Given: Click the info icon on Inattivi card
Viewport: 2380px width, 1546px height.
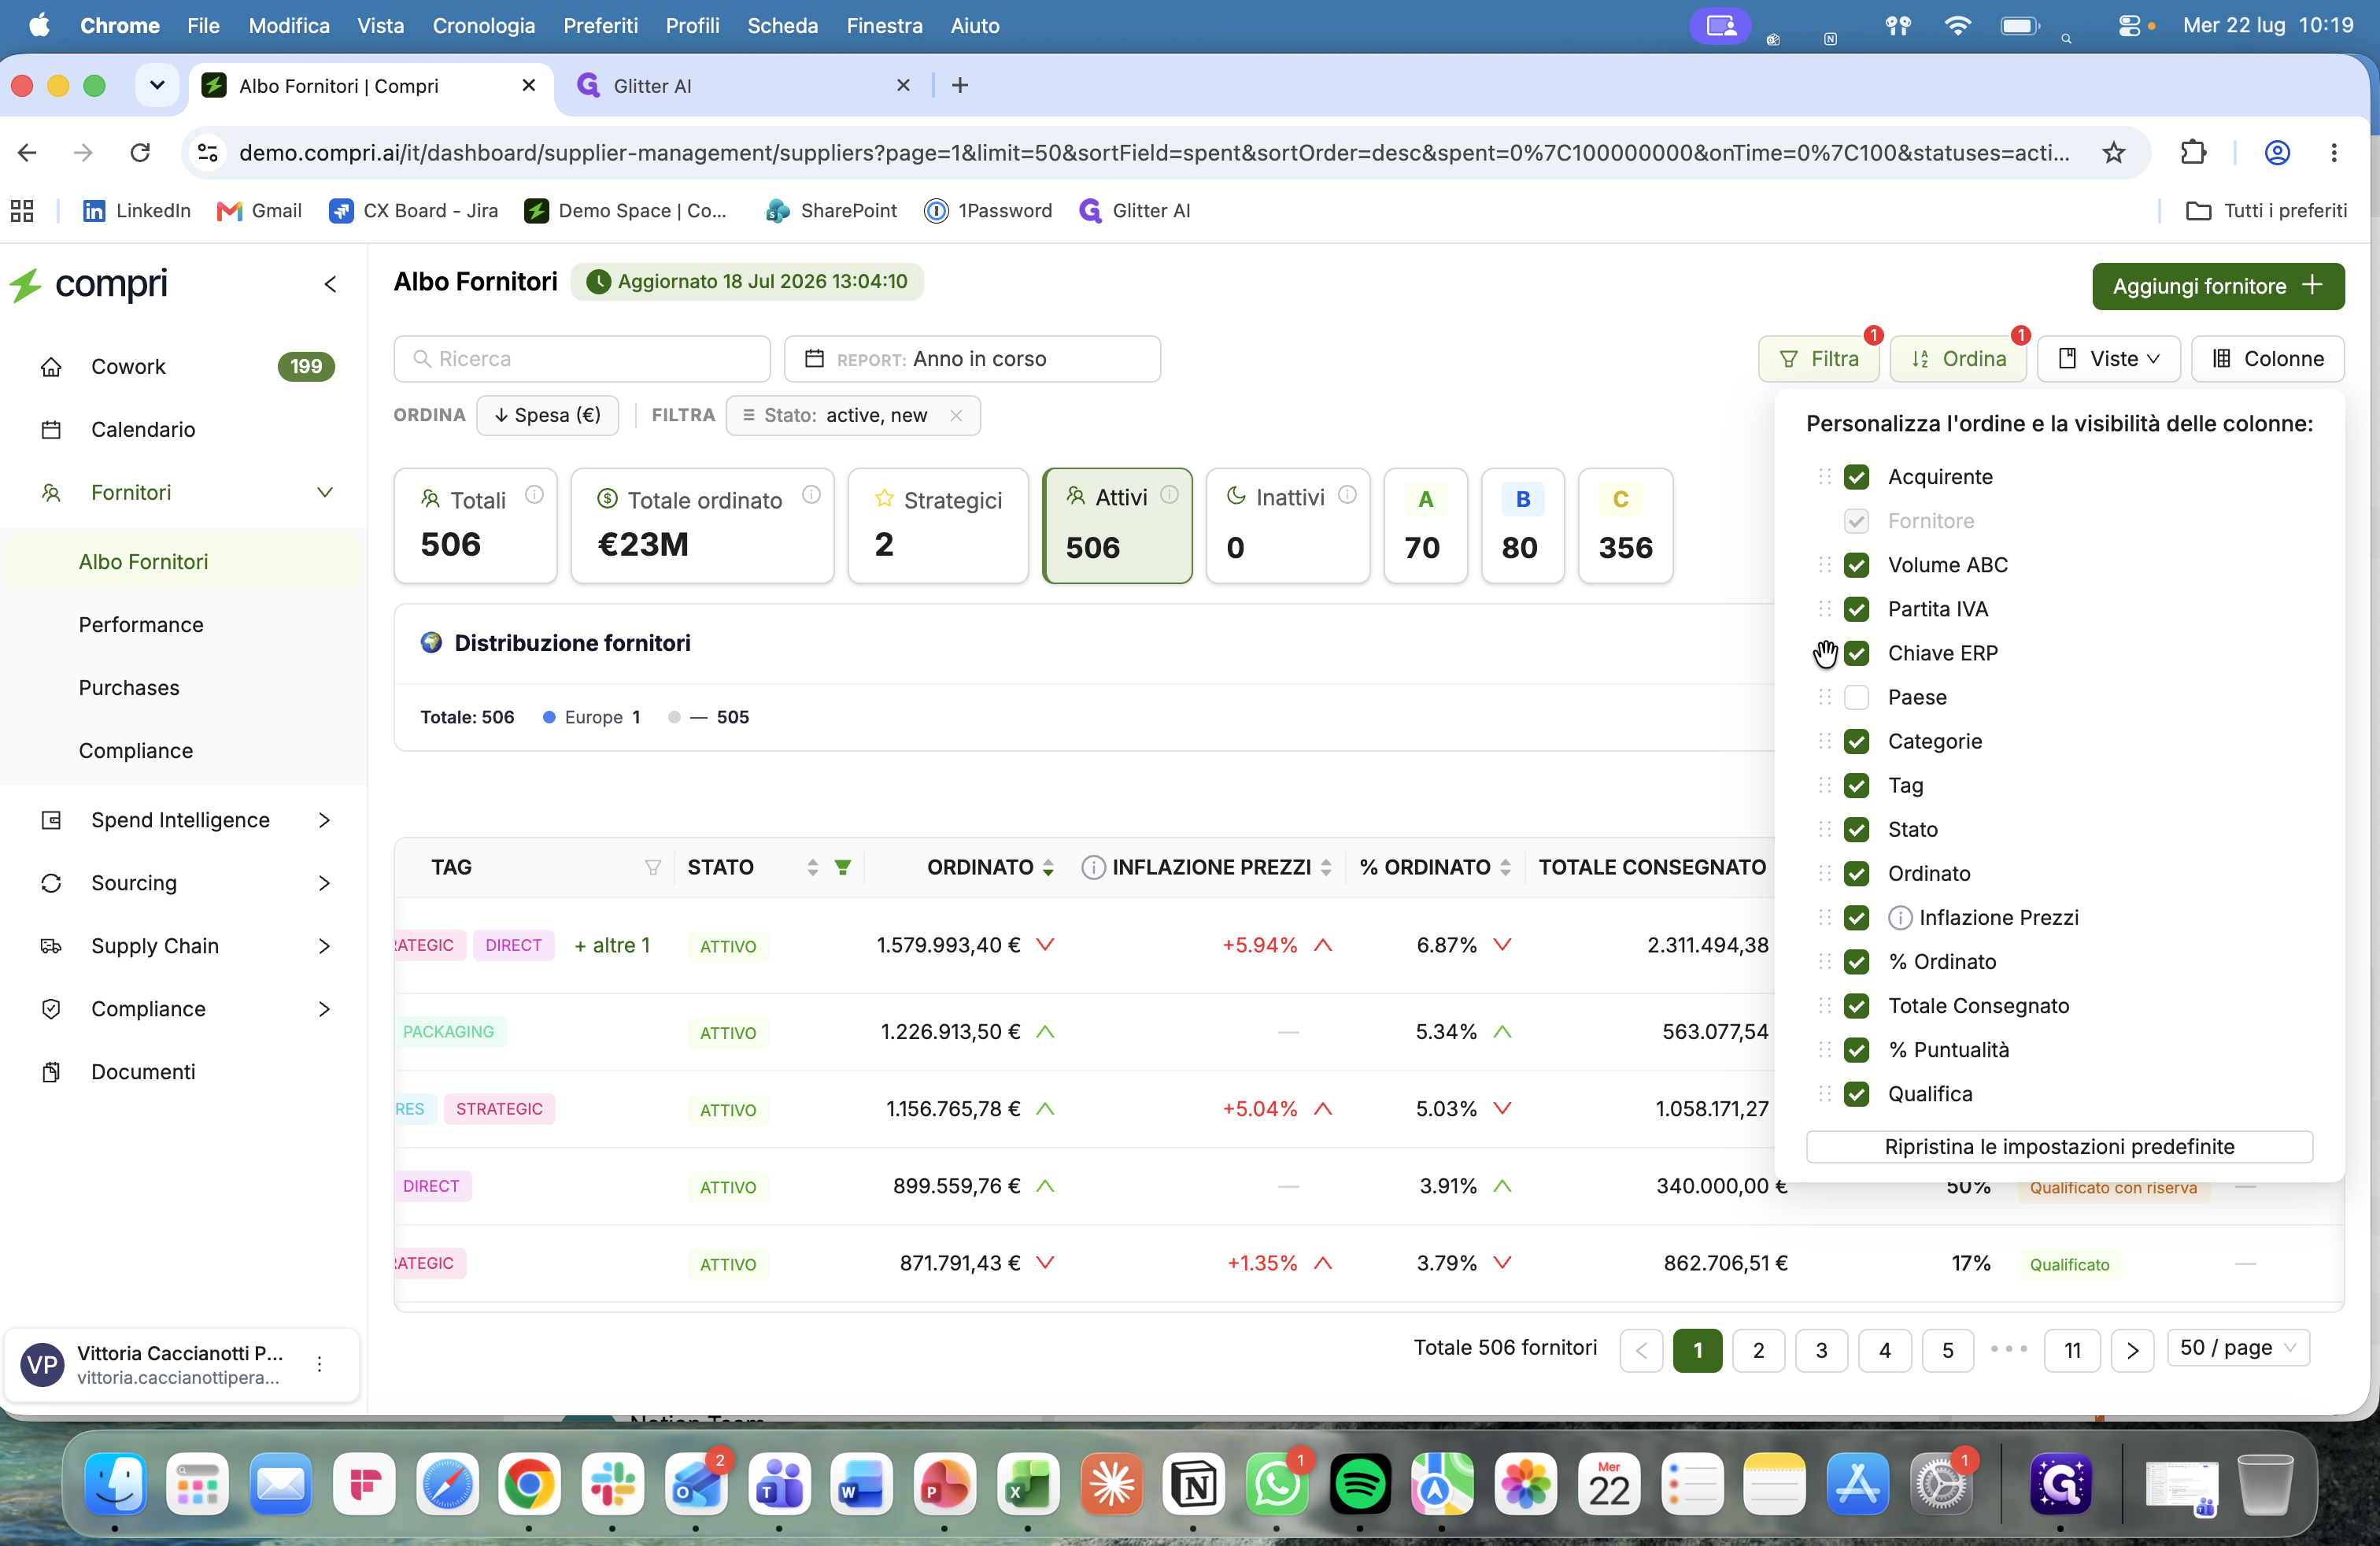Looking at the screenshot, I should (x=1347, y=494).
